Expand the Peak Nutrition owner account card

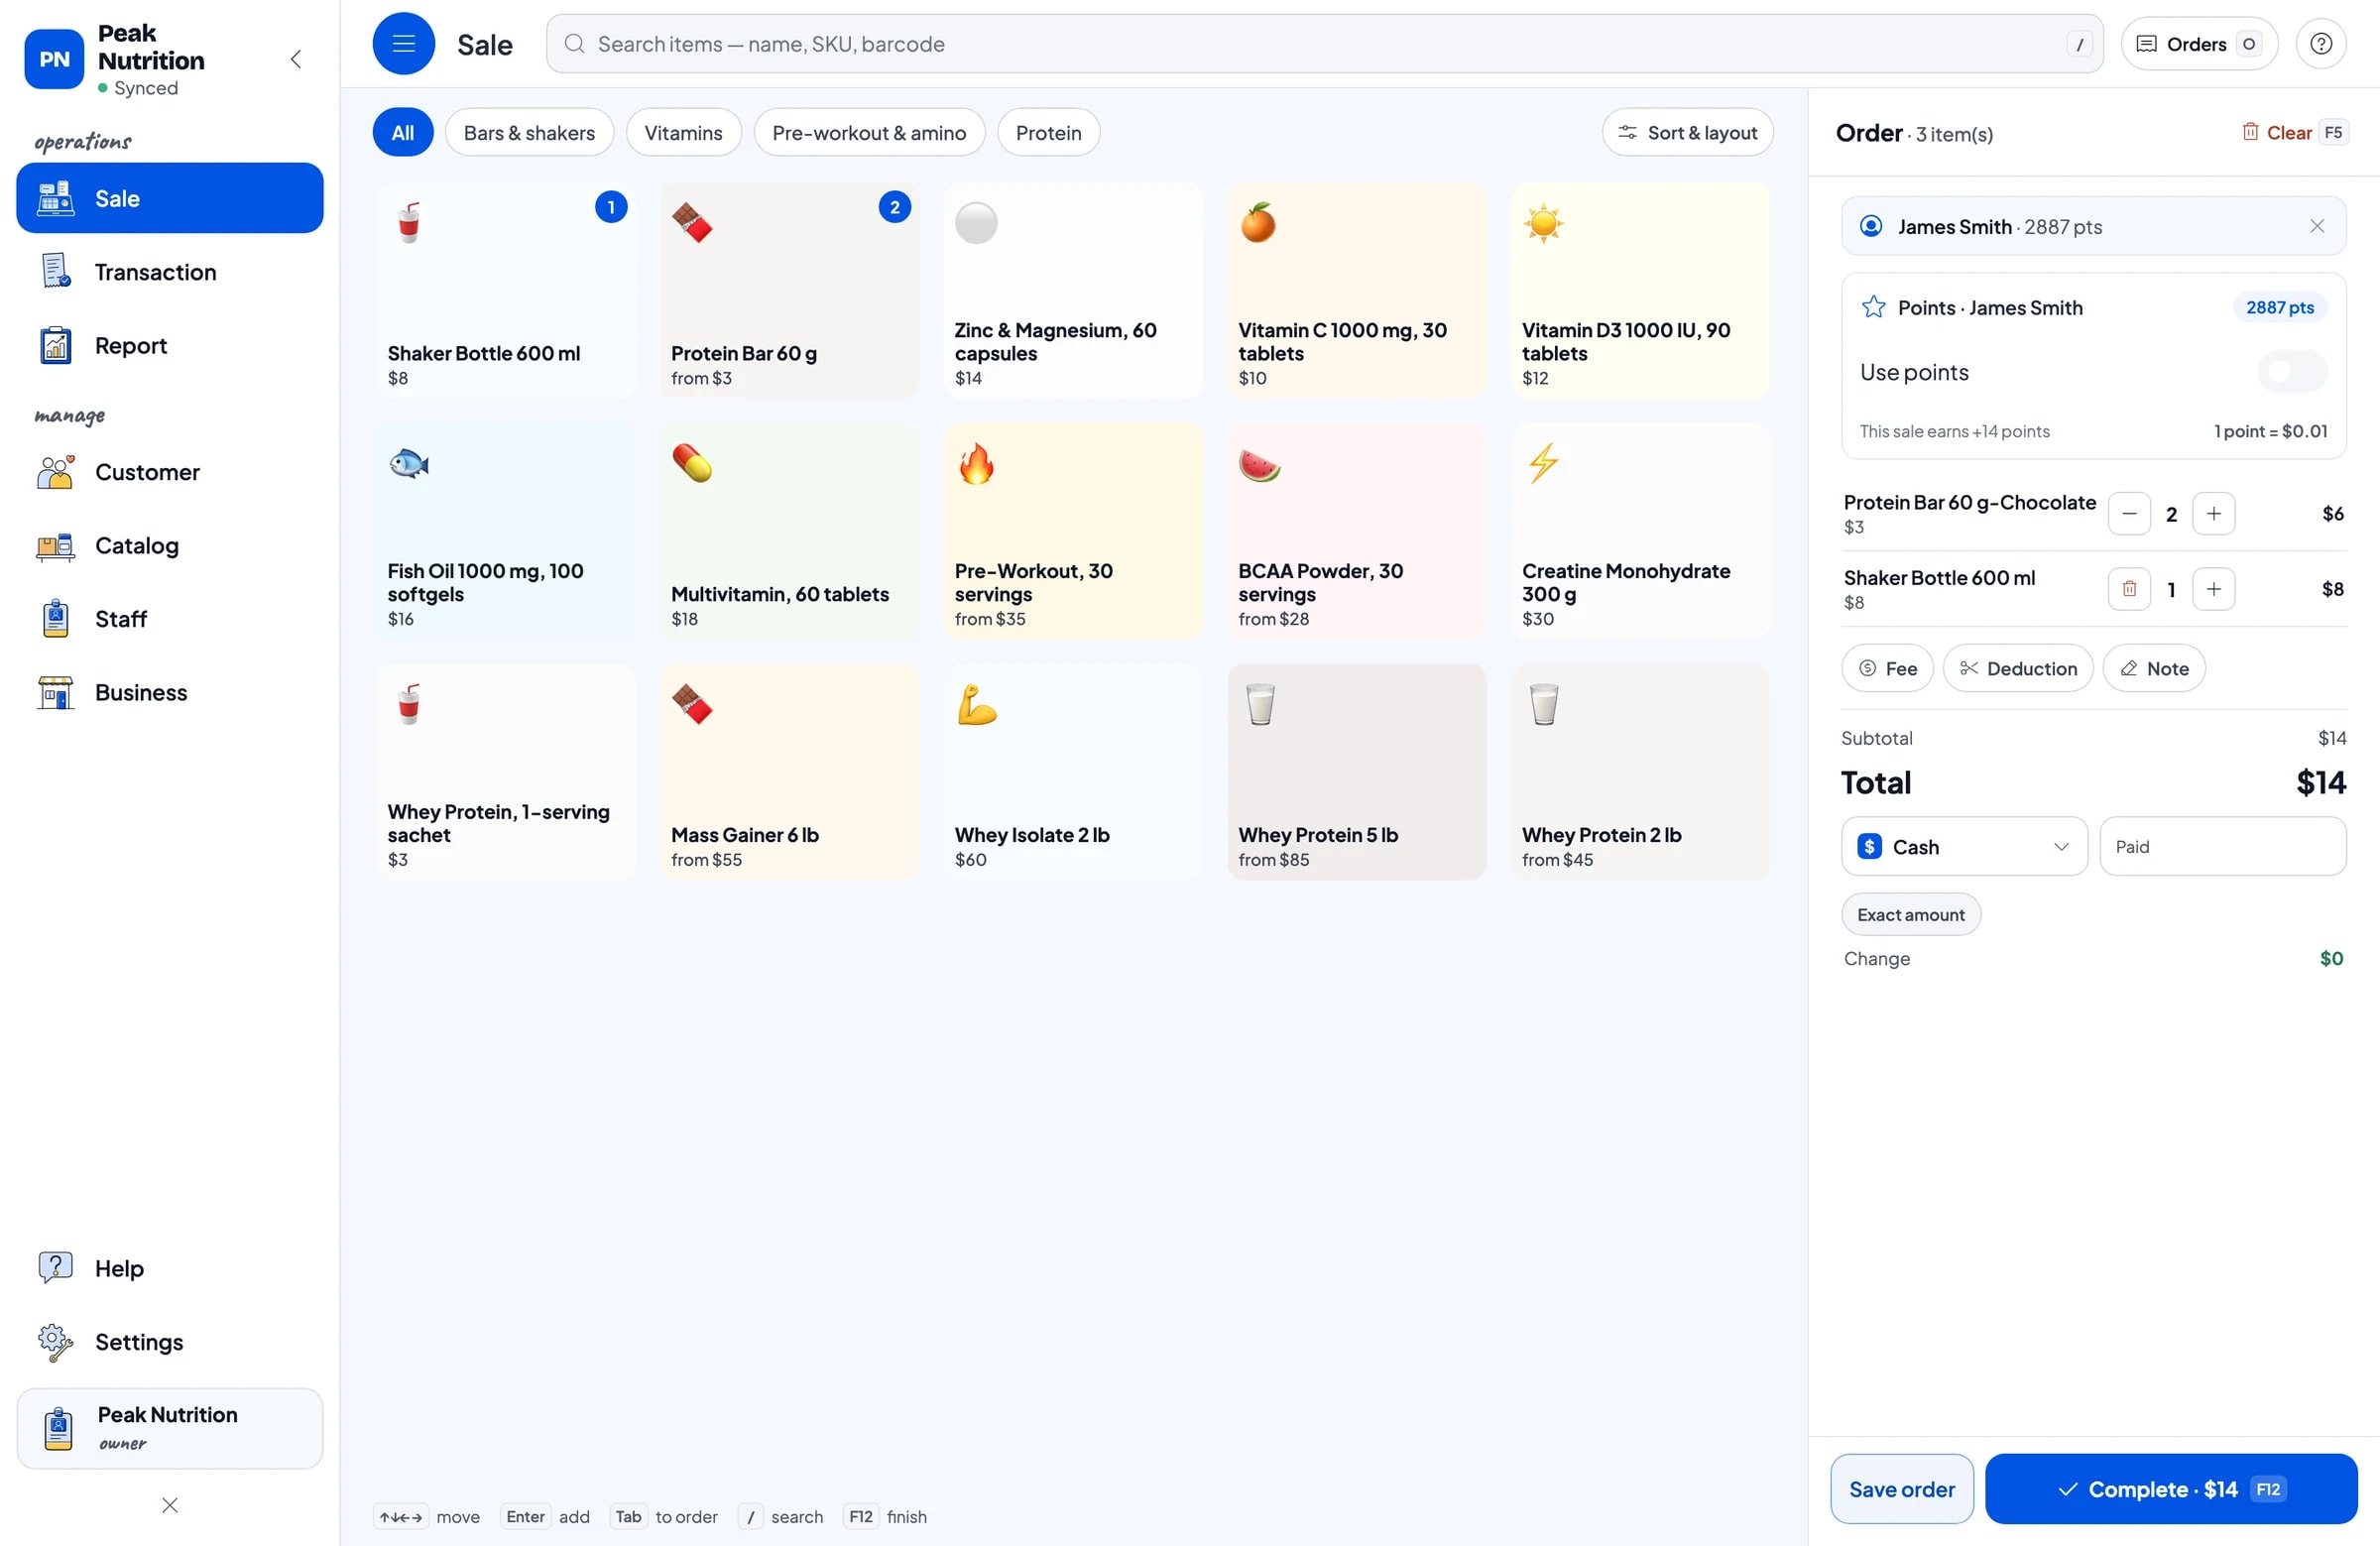click(170, 1427)
